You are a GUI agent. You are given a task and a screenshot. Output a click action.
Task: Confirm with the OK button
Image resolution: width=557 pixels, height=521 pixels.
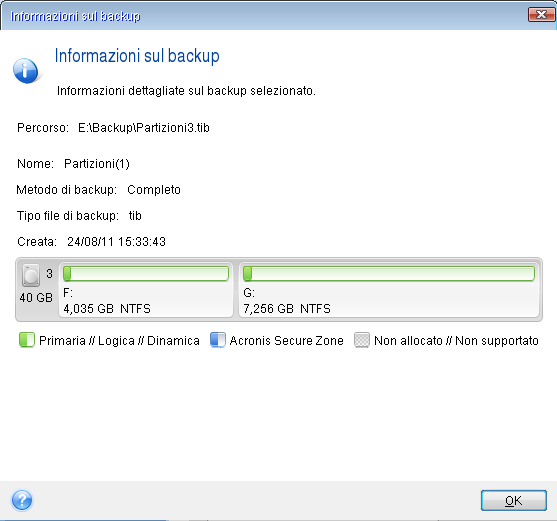click(514, 500)
